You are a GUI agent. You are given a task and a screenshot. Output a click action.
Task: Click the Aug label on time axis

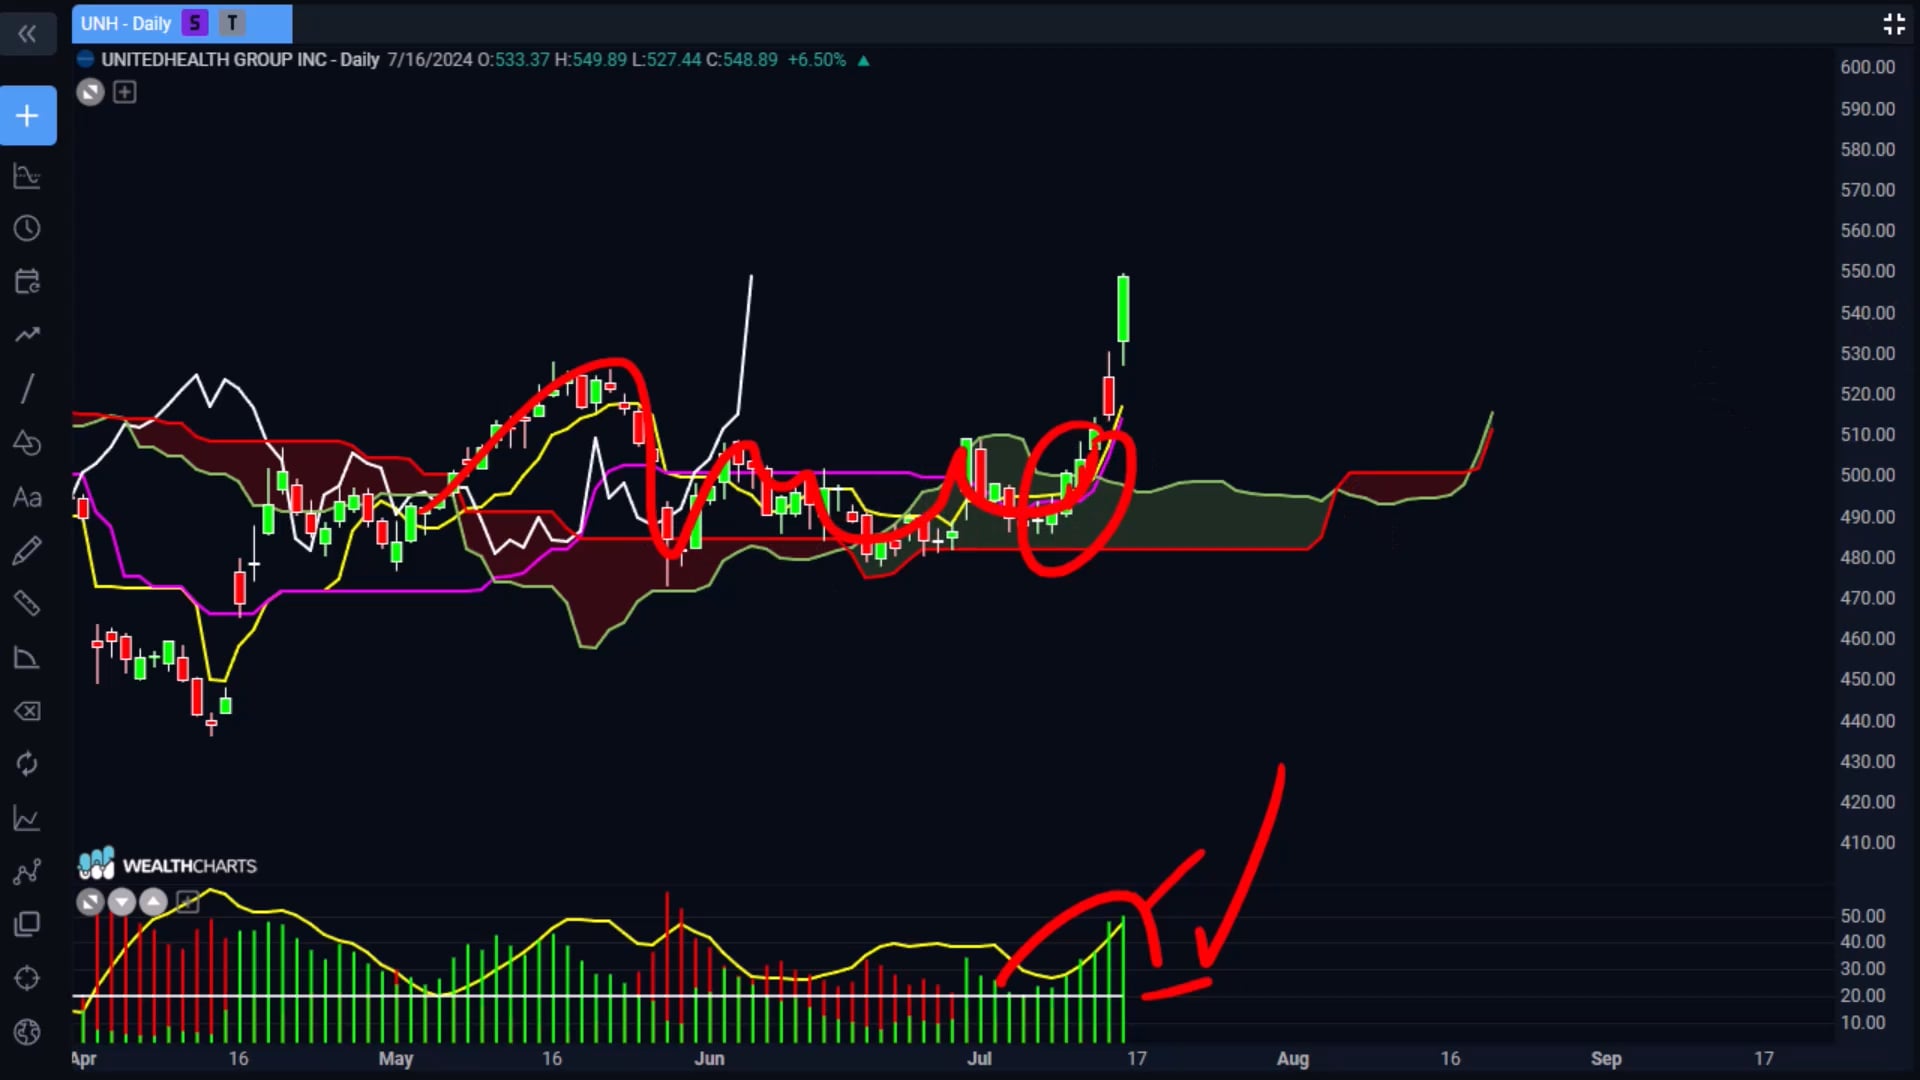tap(1292, 1058)
